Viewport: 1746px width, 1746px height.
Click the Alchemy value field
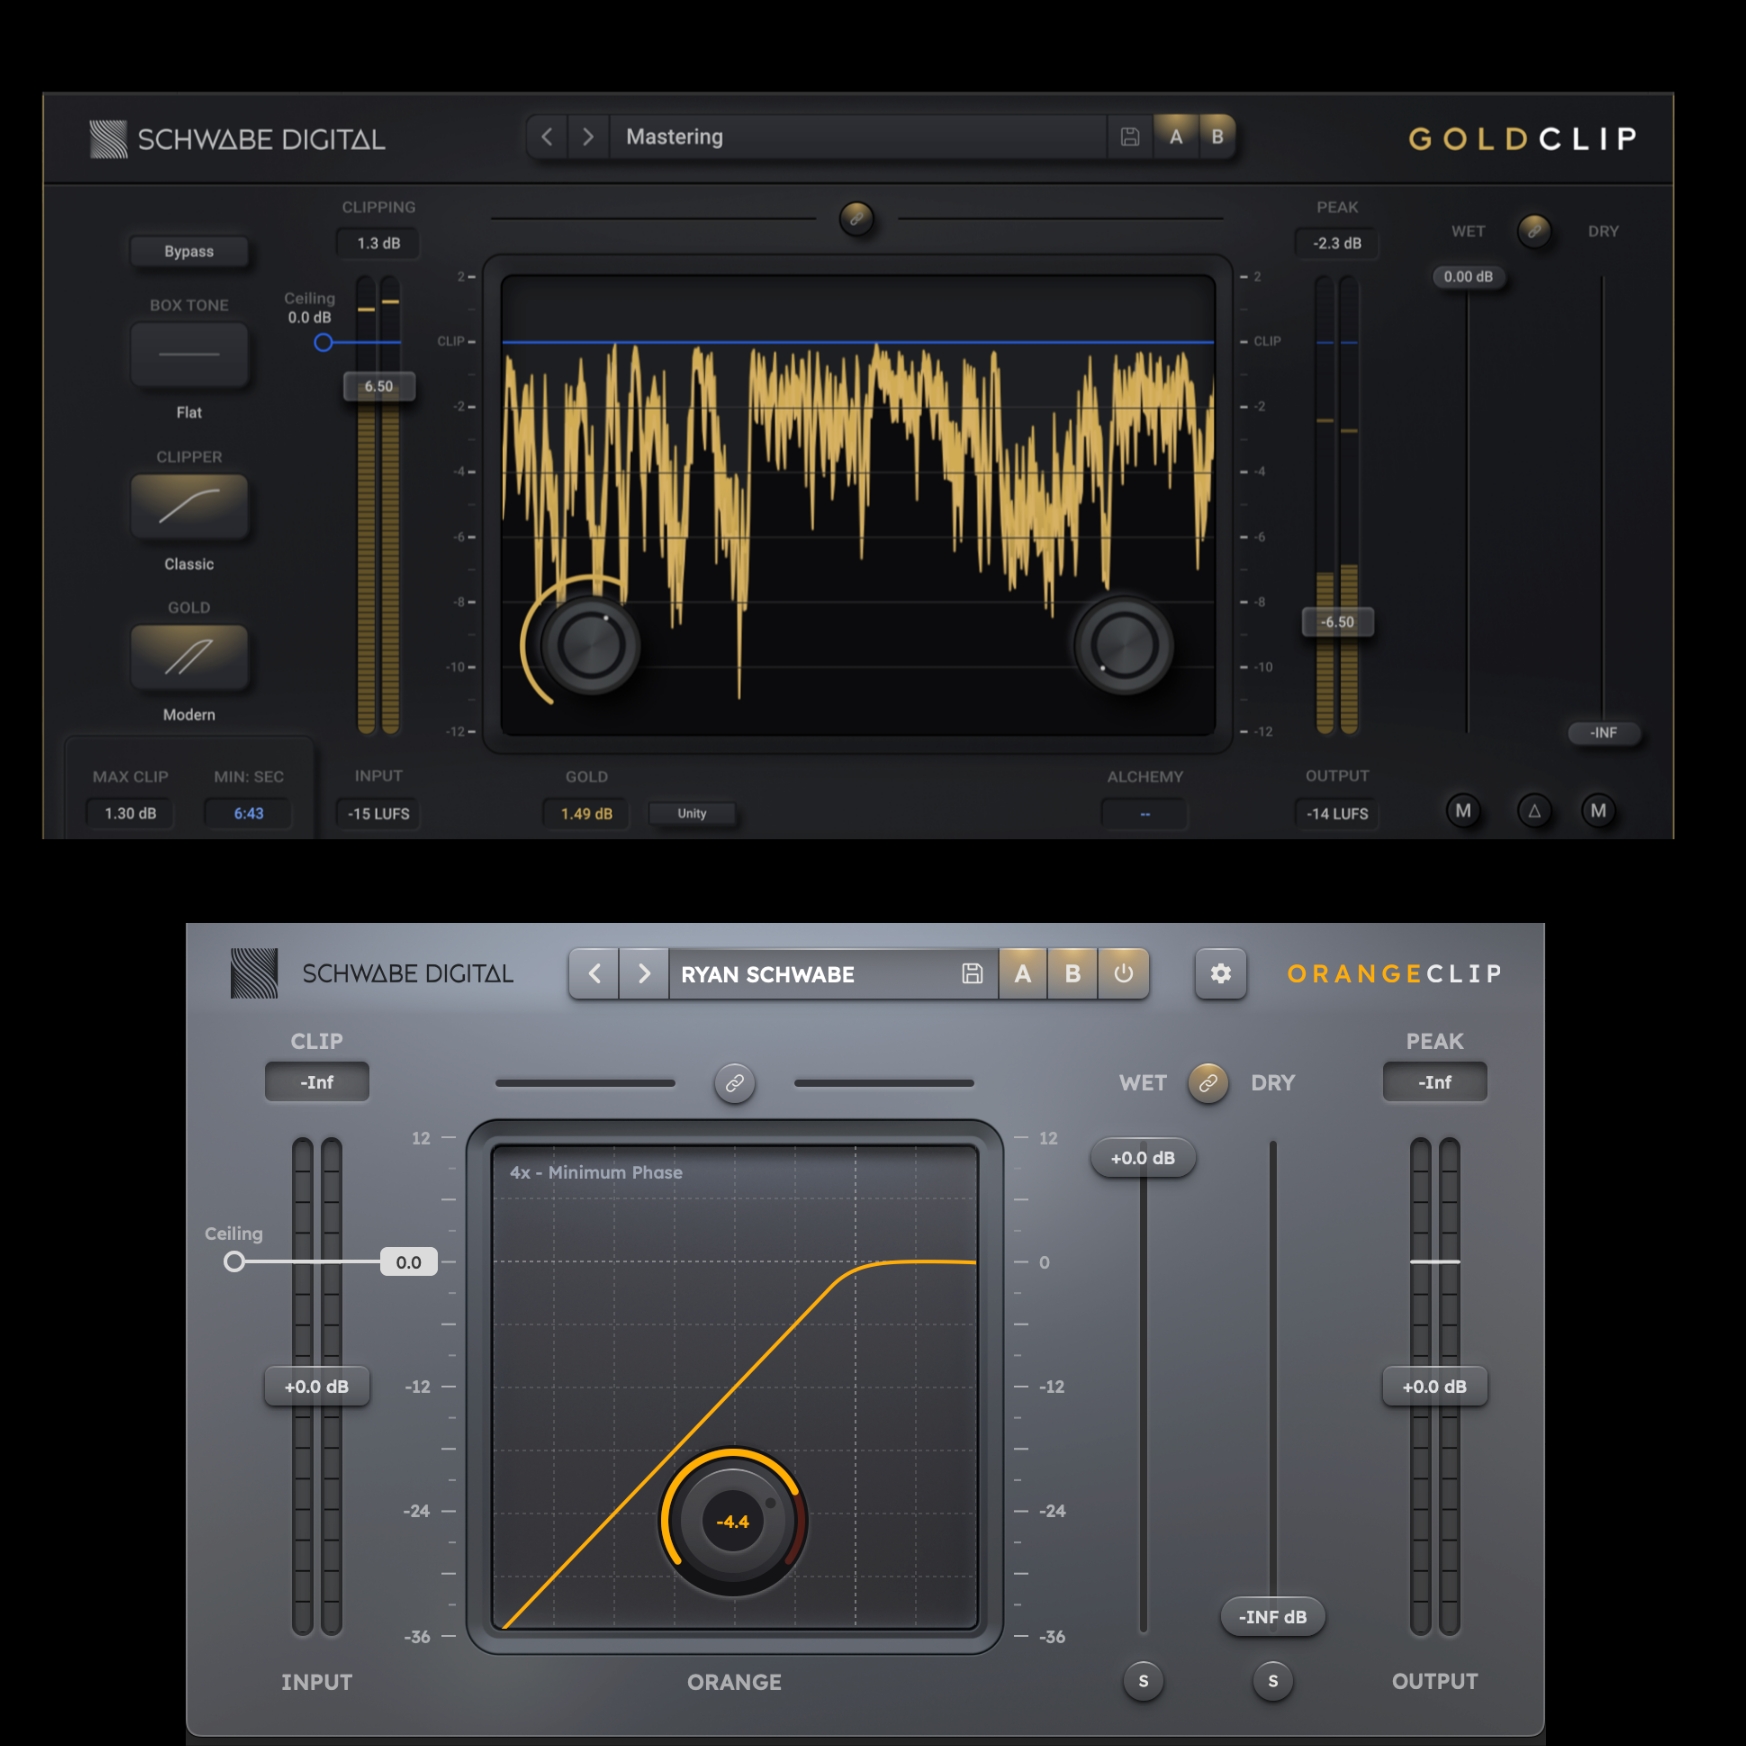1145,814
